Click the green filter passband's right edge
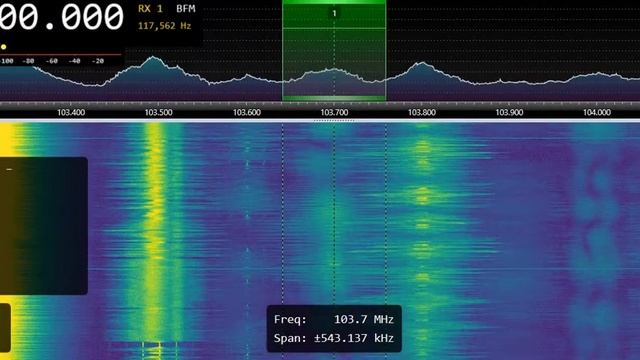Viewport: 640px width, 360px height. pyautogui.click(x=386, y=51)
